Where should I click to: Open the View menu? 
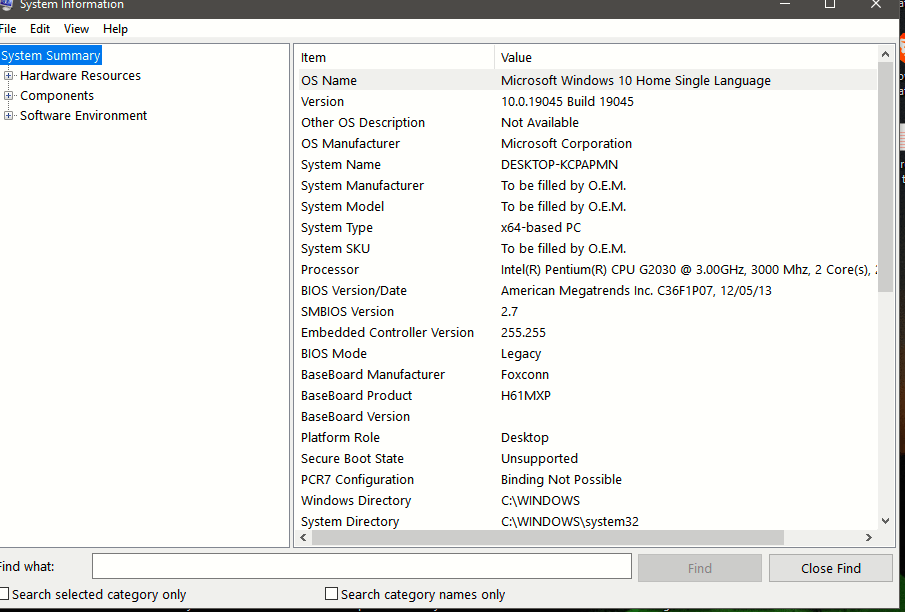coord(76,29)
